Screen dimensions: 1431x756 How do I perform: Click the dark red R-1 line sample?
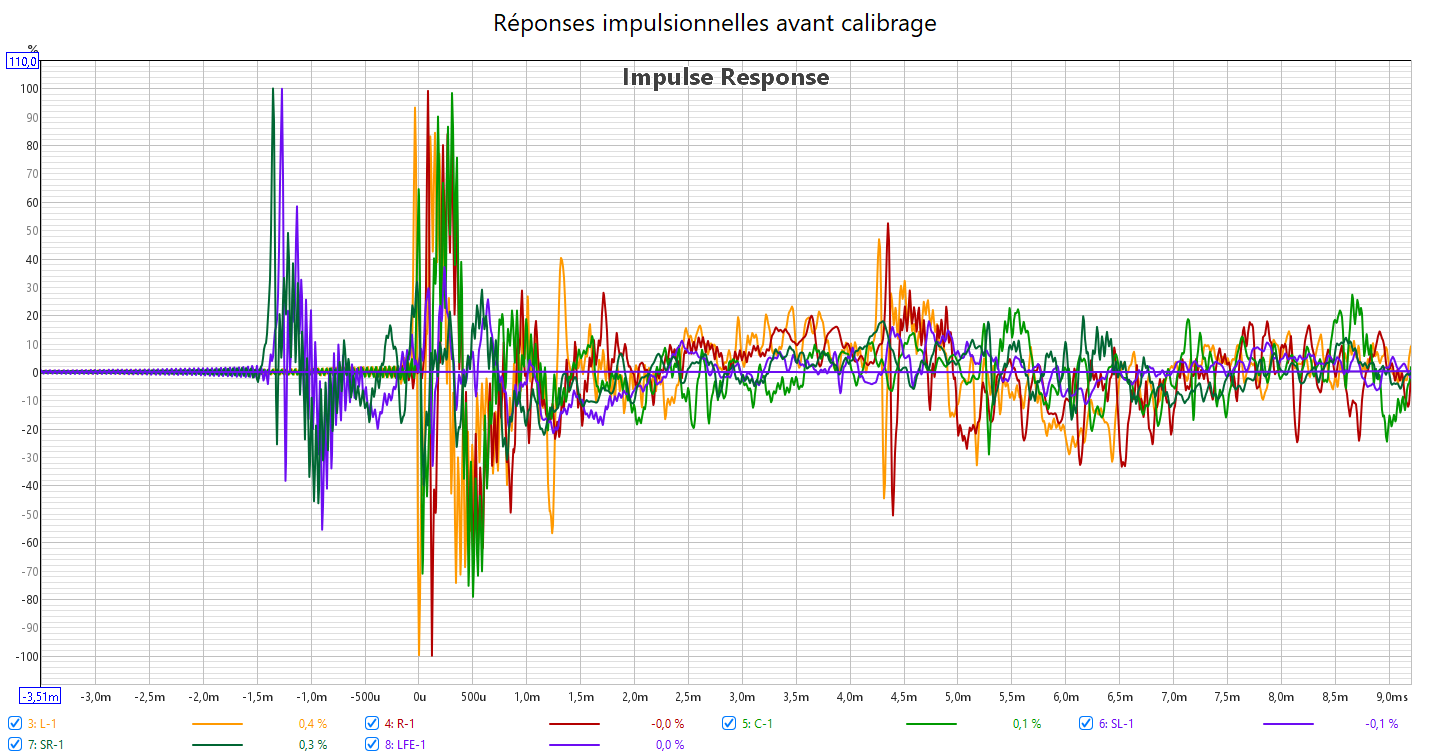pyautogui.click(x=574, y=723)
